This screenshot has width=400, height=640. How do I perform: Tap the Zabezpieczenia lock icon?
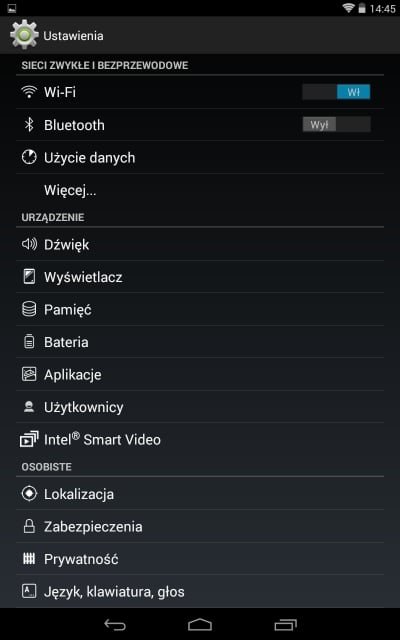click(x=29, y=527)
